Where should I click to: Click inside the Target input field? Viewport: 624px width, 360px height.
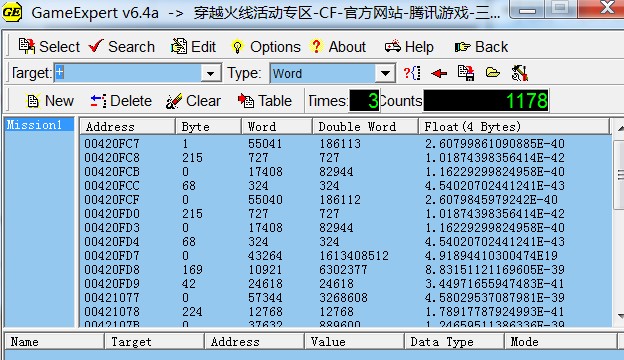pos(127,73)
